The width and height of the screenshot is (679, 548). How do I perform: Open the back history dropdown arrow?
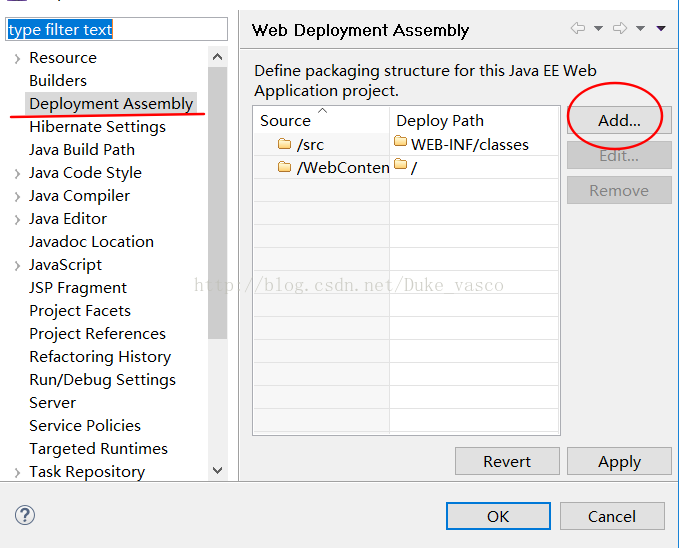tap(598, 29)
